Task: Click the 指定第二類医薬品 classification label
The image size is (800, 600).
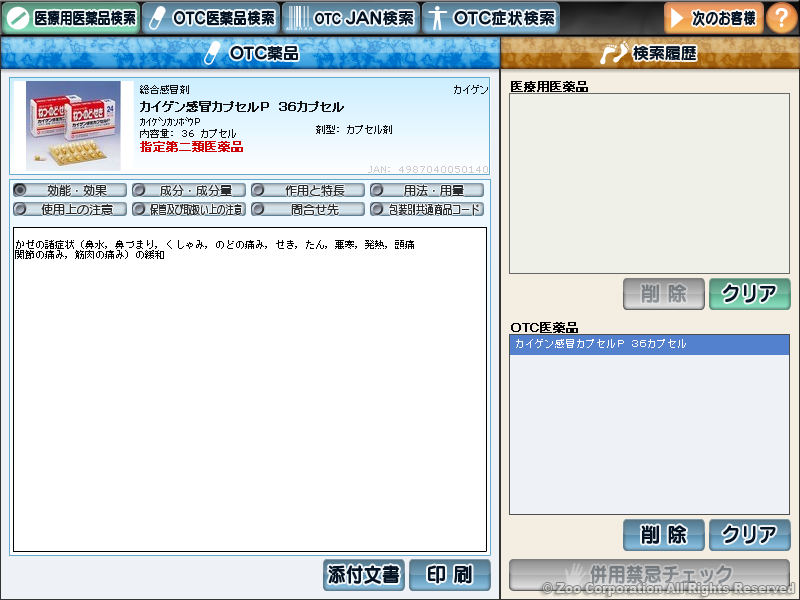Action: tap(191, 147)
